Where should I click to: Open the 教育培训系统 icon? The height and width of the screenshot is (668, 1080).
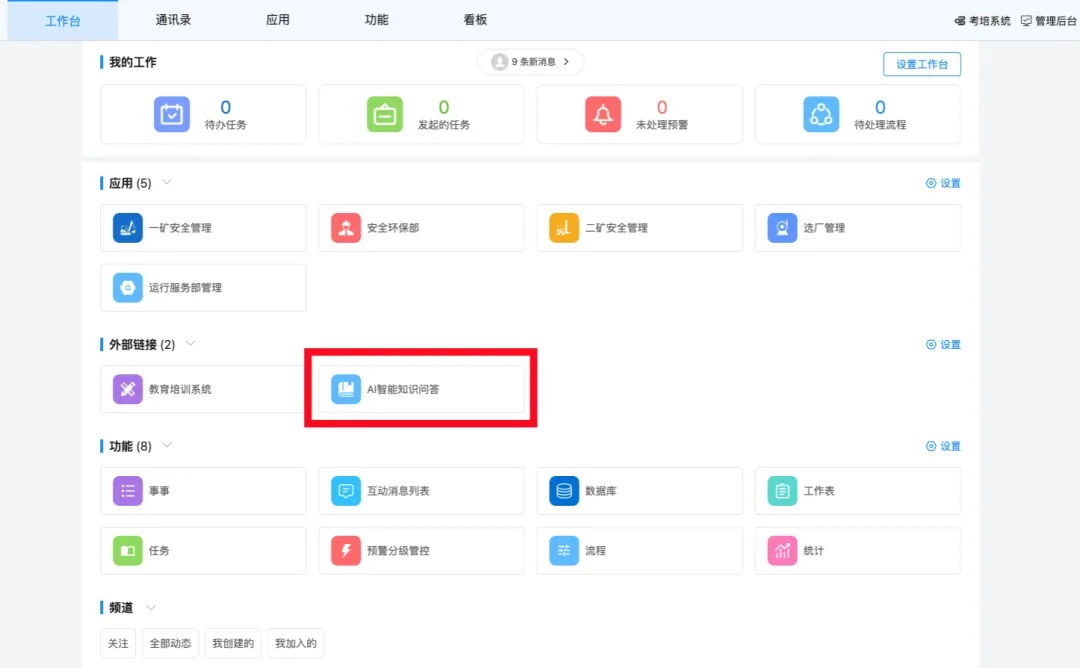(x=128, y=389)
